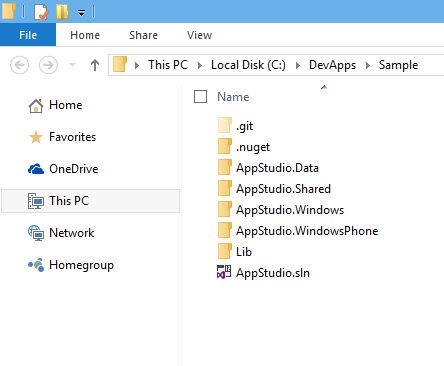The width and height of the screenshot is (444, 366).
Task: Switch to the View ribbon tab
Action: click(199, 35)
